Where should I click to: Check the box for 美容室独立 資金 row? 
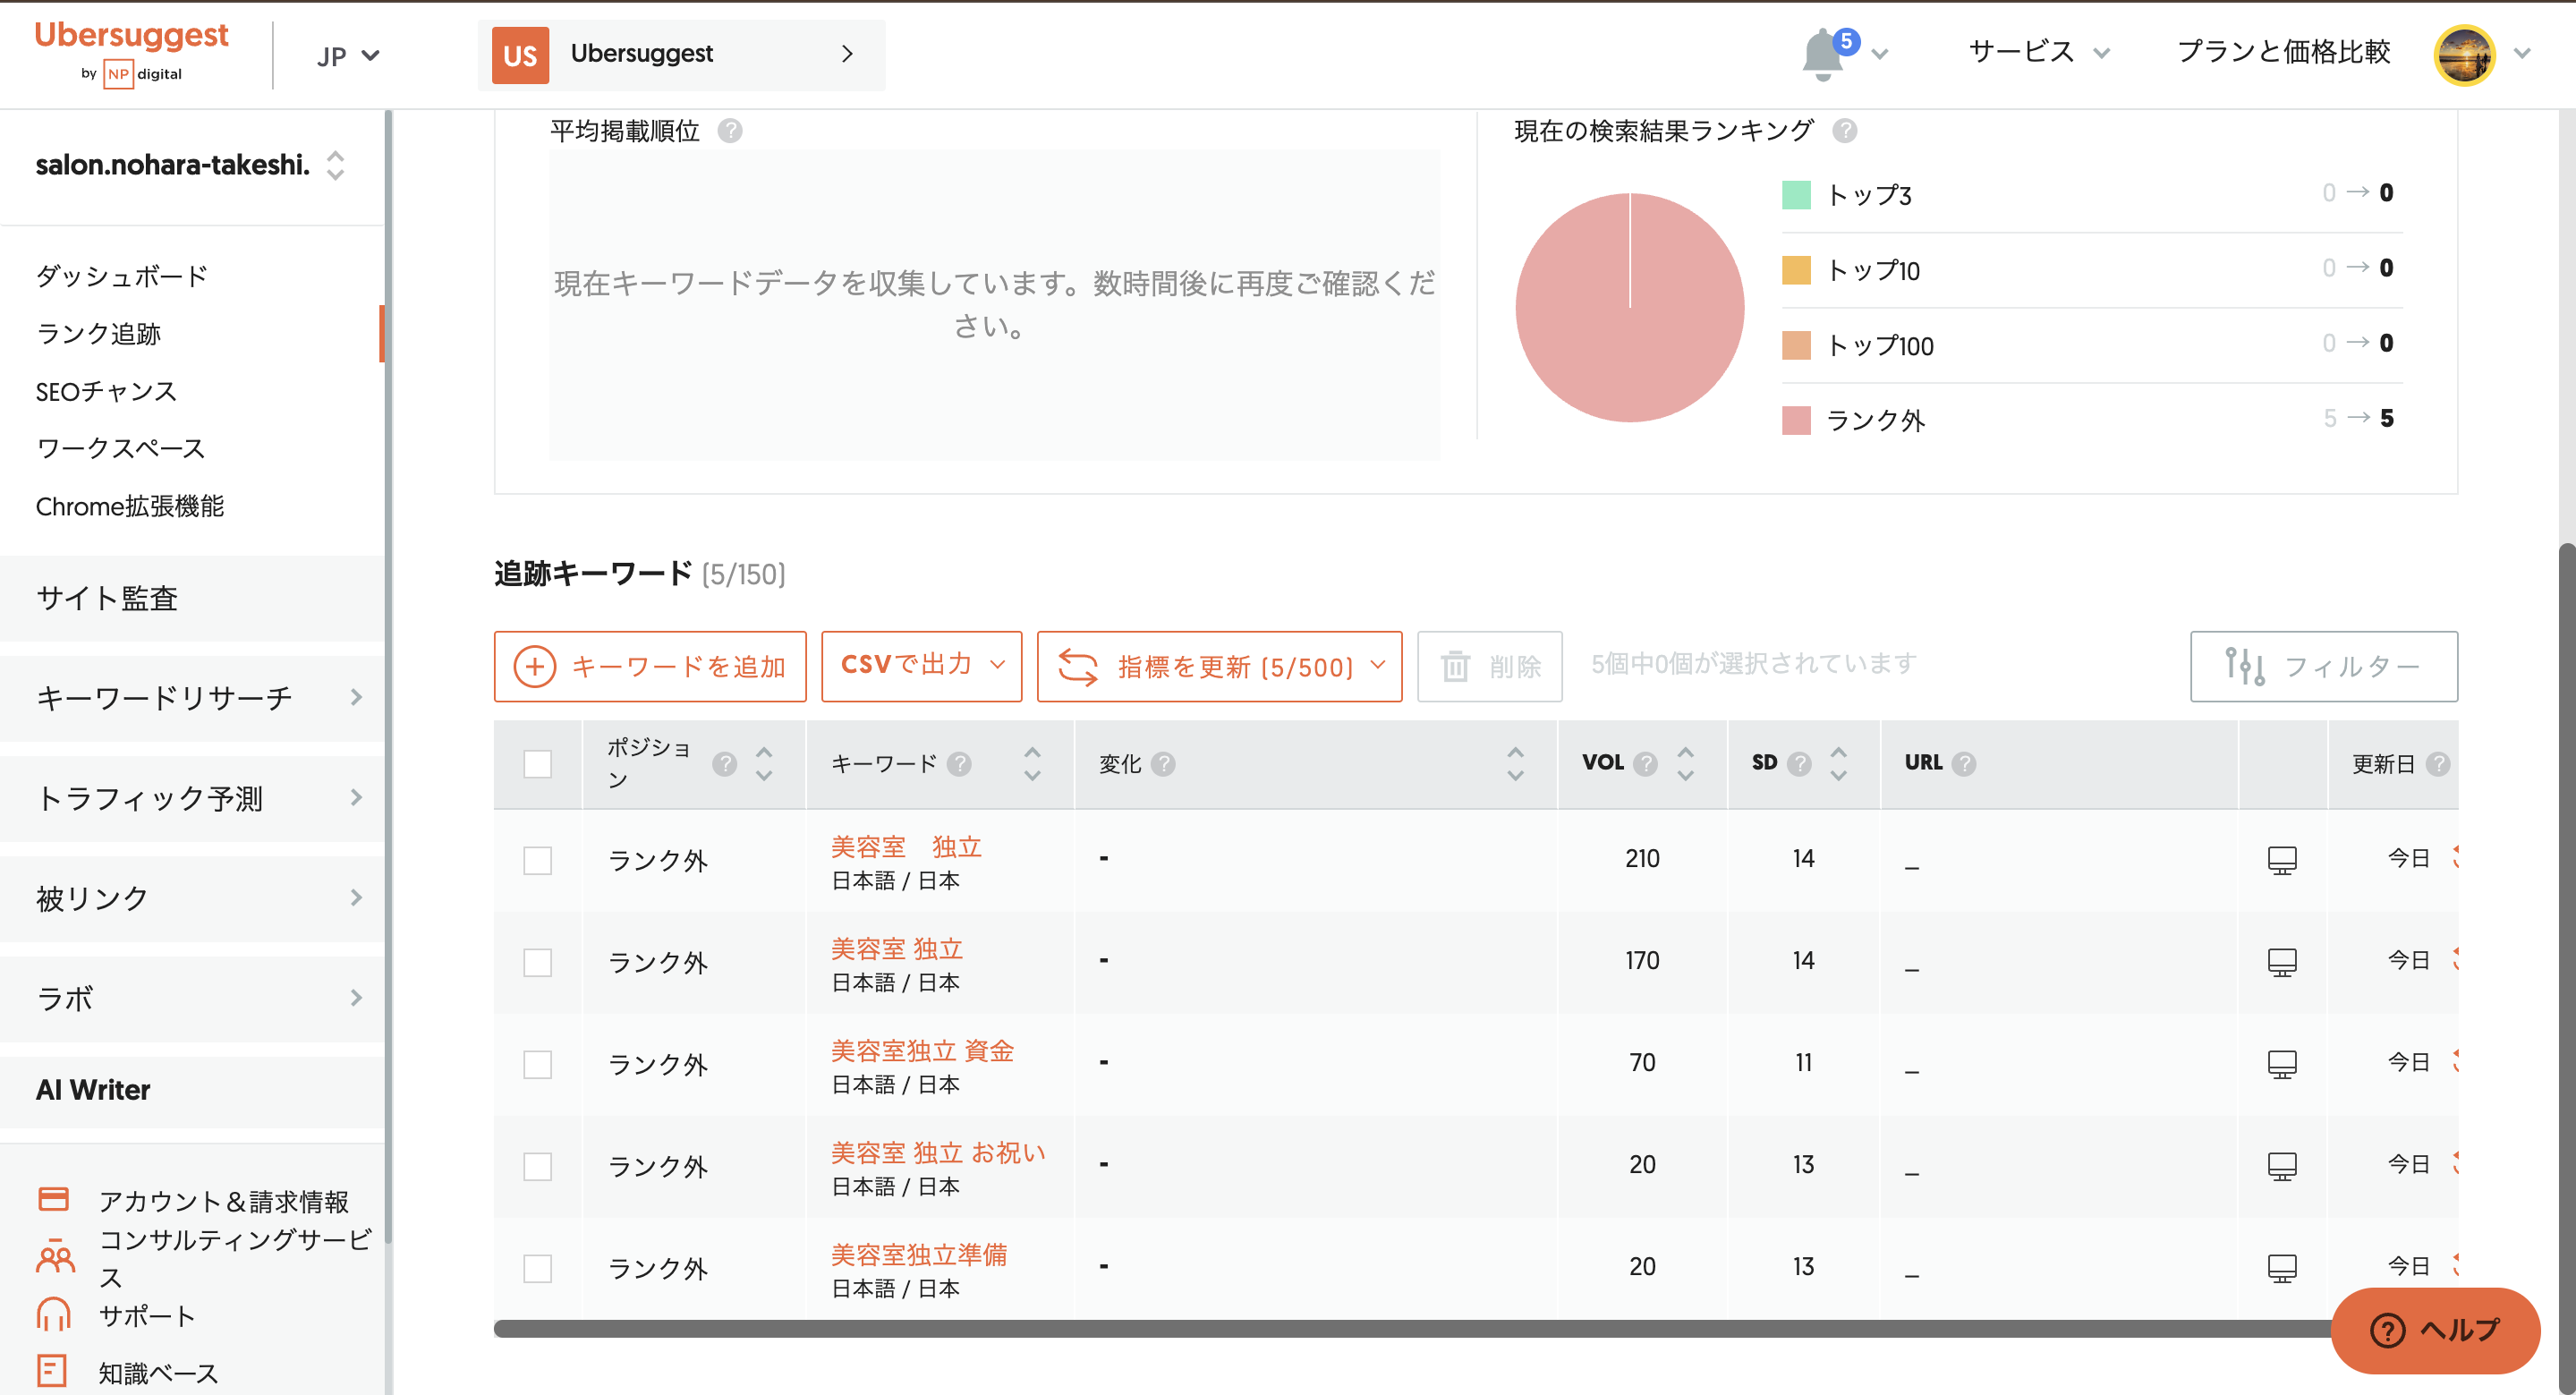click(538, 1064)
